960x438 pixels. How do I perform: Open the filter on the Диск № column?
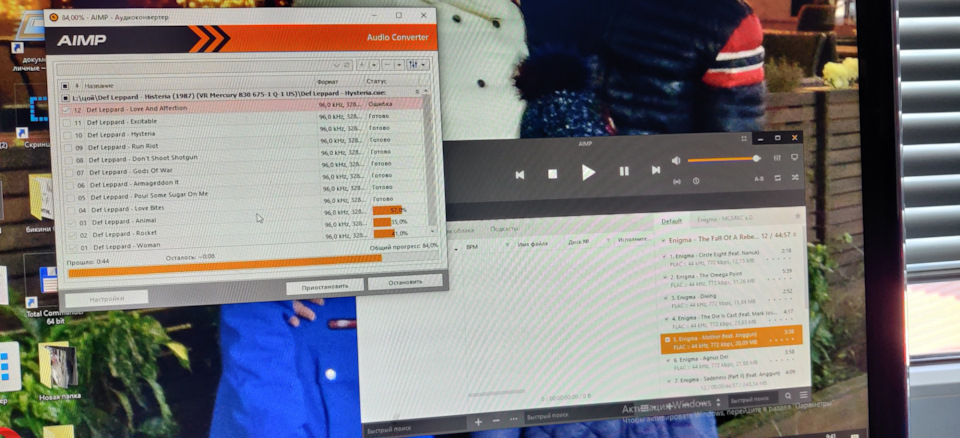click(x=608, y=241)
